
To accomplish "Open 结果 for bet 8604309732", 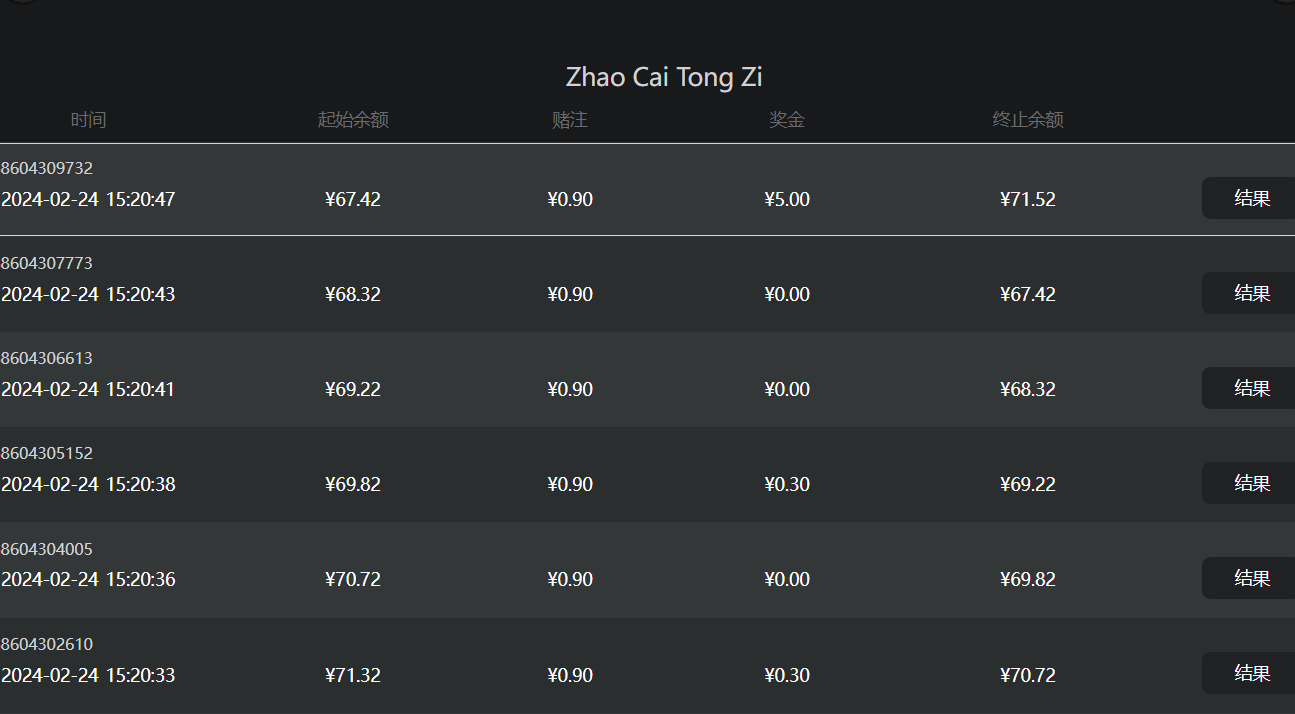I will point(1248,198).
